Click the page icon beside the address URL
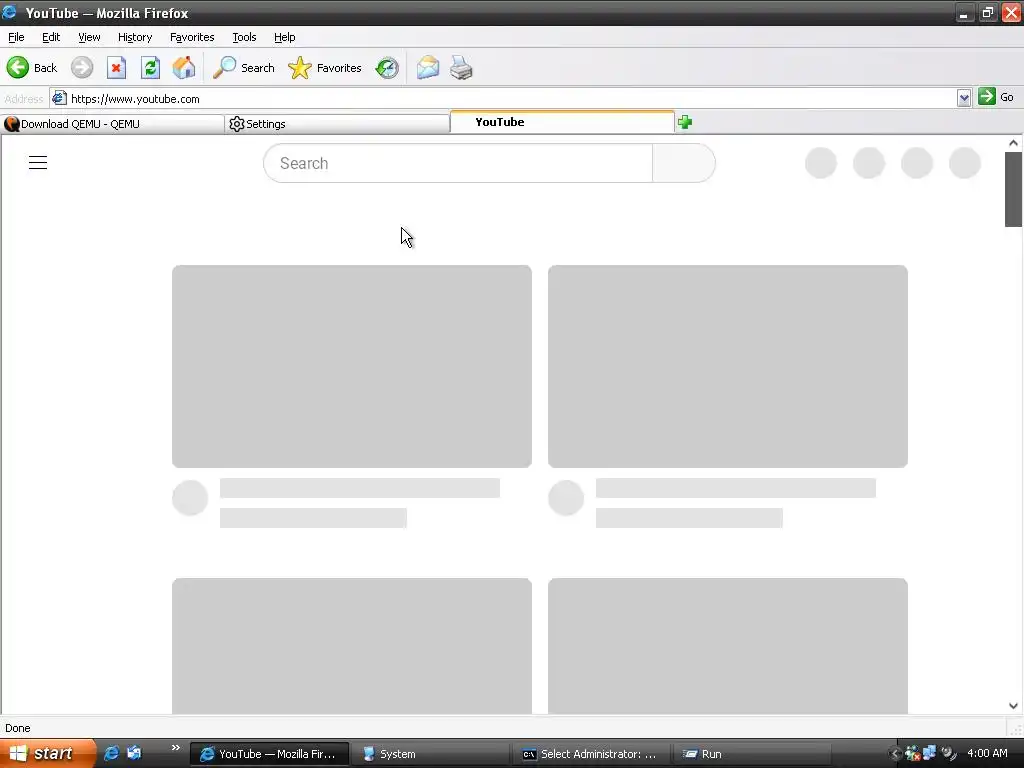 point(59,98)
